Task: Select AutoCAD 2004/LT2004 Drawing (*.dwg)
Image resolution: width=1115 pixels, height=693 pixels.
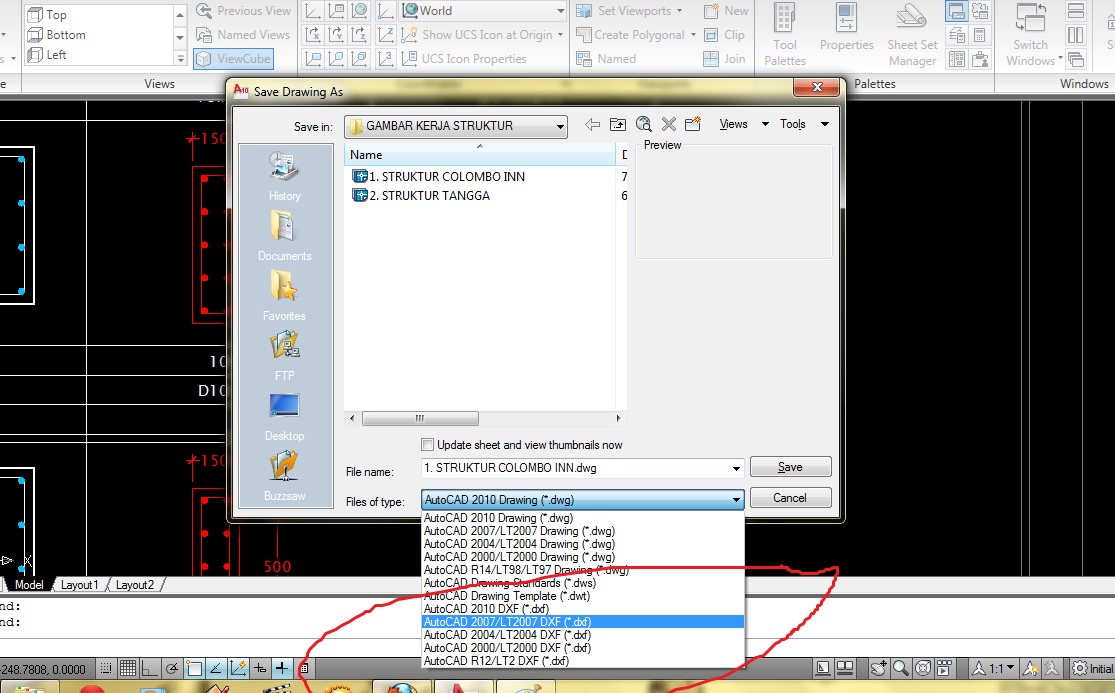Action: pos(582,544)
